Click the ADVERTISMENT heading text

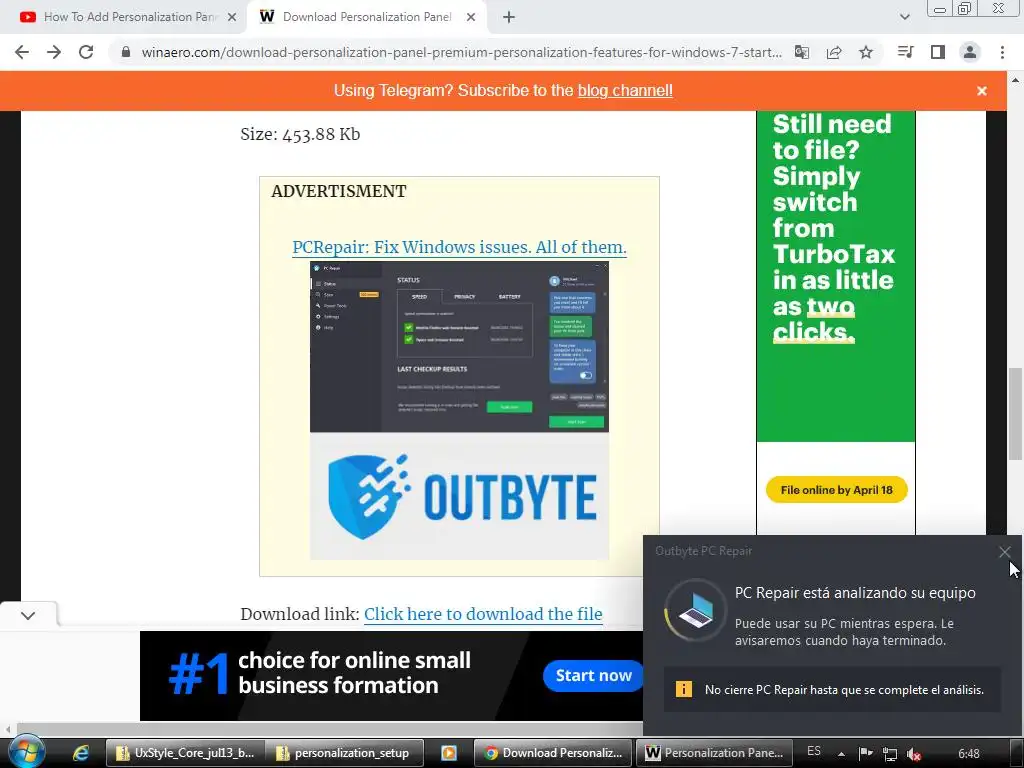tap(338, 191)
